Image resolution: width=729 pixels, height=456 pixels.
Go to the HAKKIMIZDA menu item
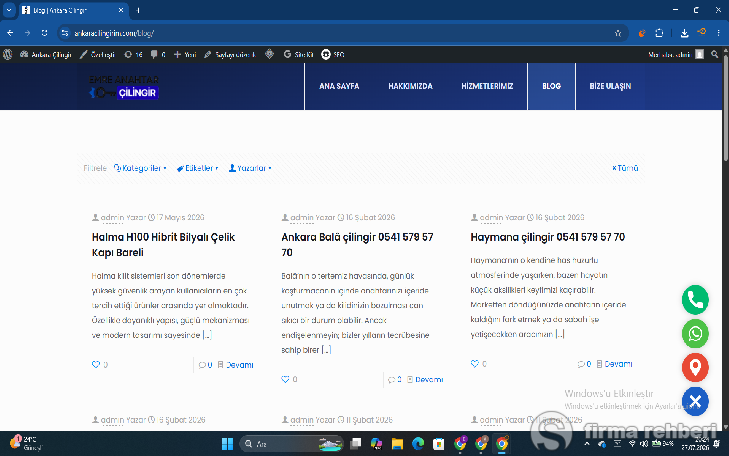point(410,86)
